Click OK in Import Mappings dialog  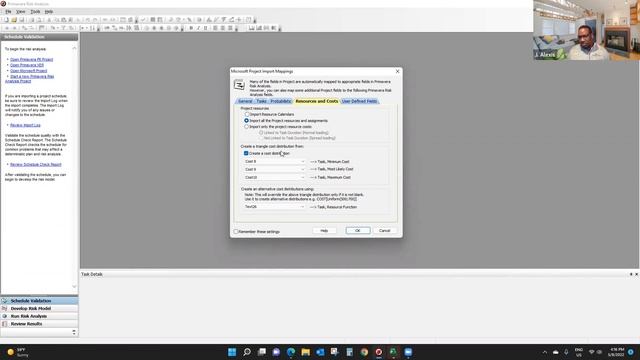358,231
